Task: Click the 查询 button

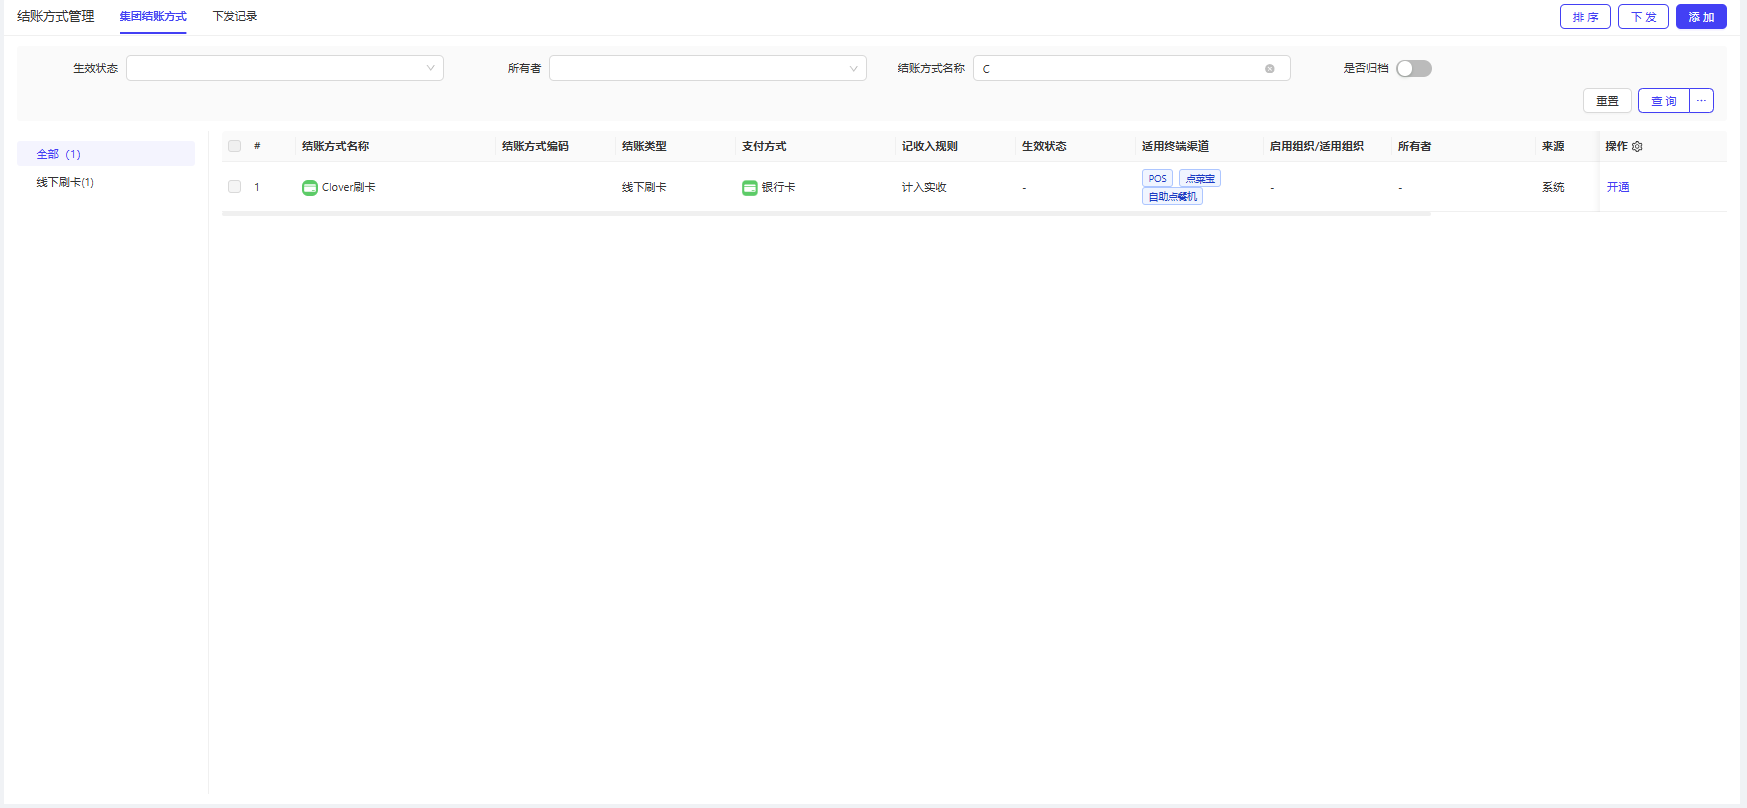Action: (x=1664, y=101)
